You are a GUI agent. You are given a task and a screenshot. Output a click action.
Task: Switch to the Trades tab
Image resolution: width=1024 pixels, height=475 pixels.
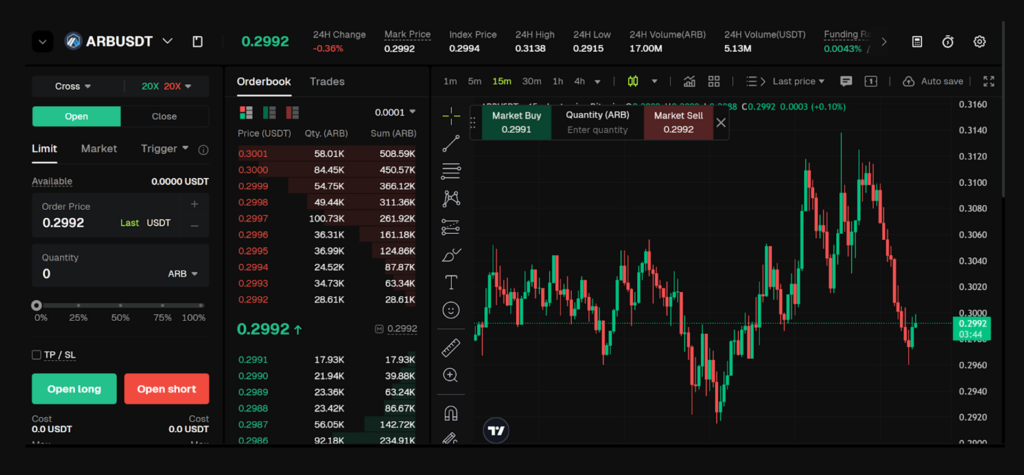[327, 82]
